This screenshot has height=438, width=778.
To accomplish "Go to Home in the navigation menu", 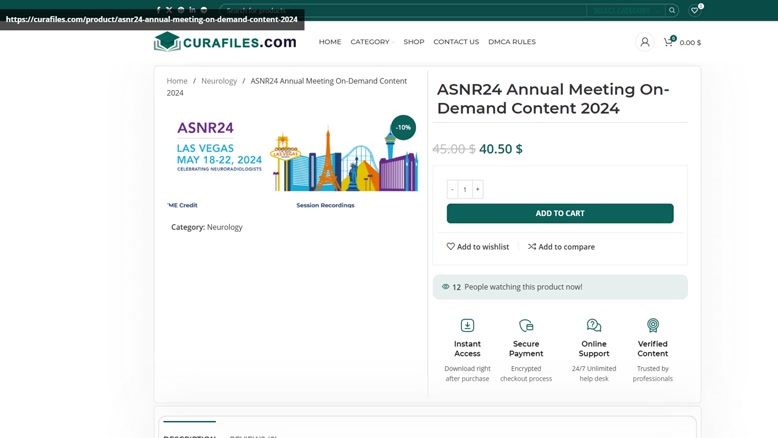I will pyautogui.click(x=330, y=42).
